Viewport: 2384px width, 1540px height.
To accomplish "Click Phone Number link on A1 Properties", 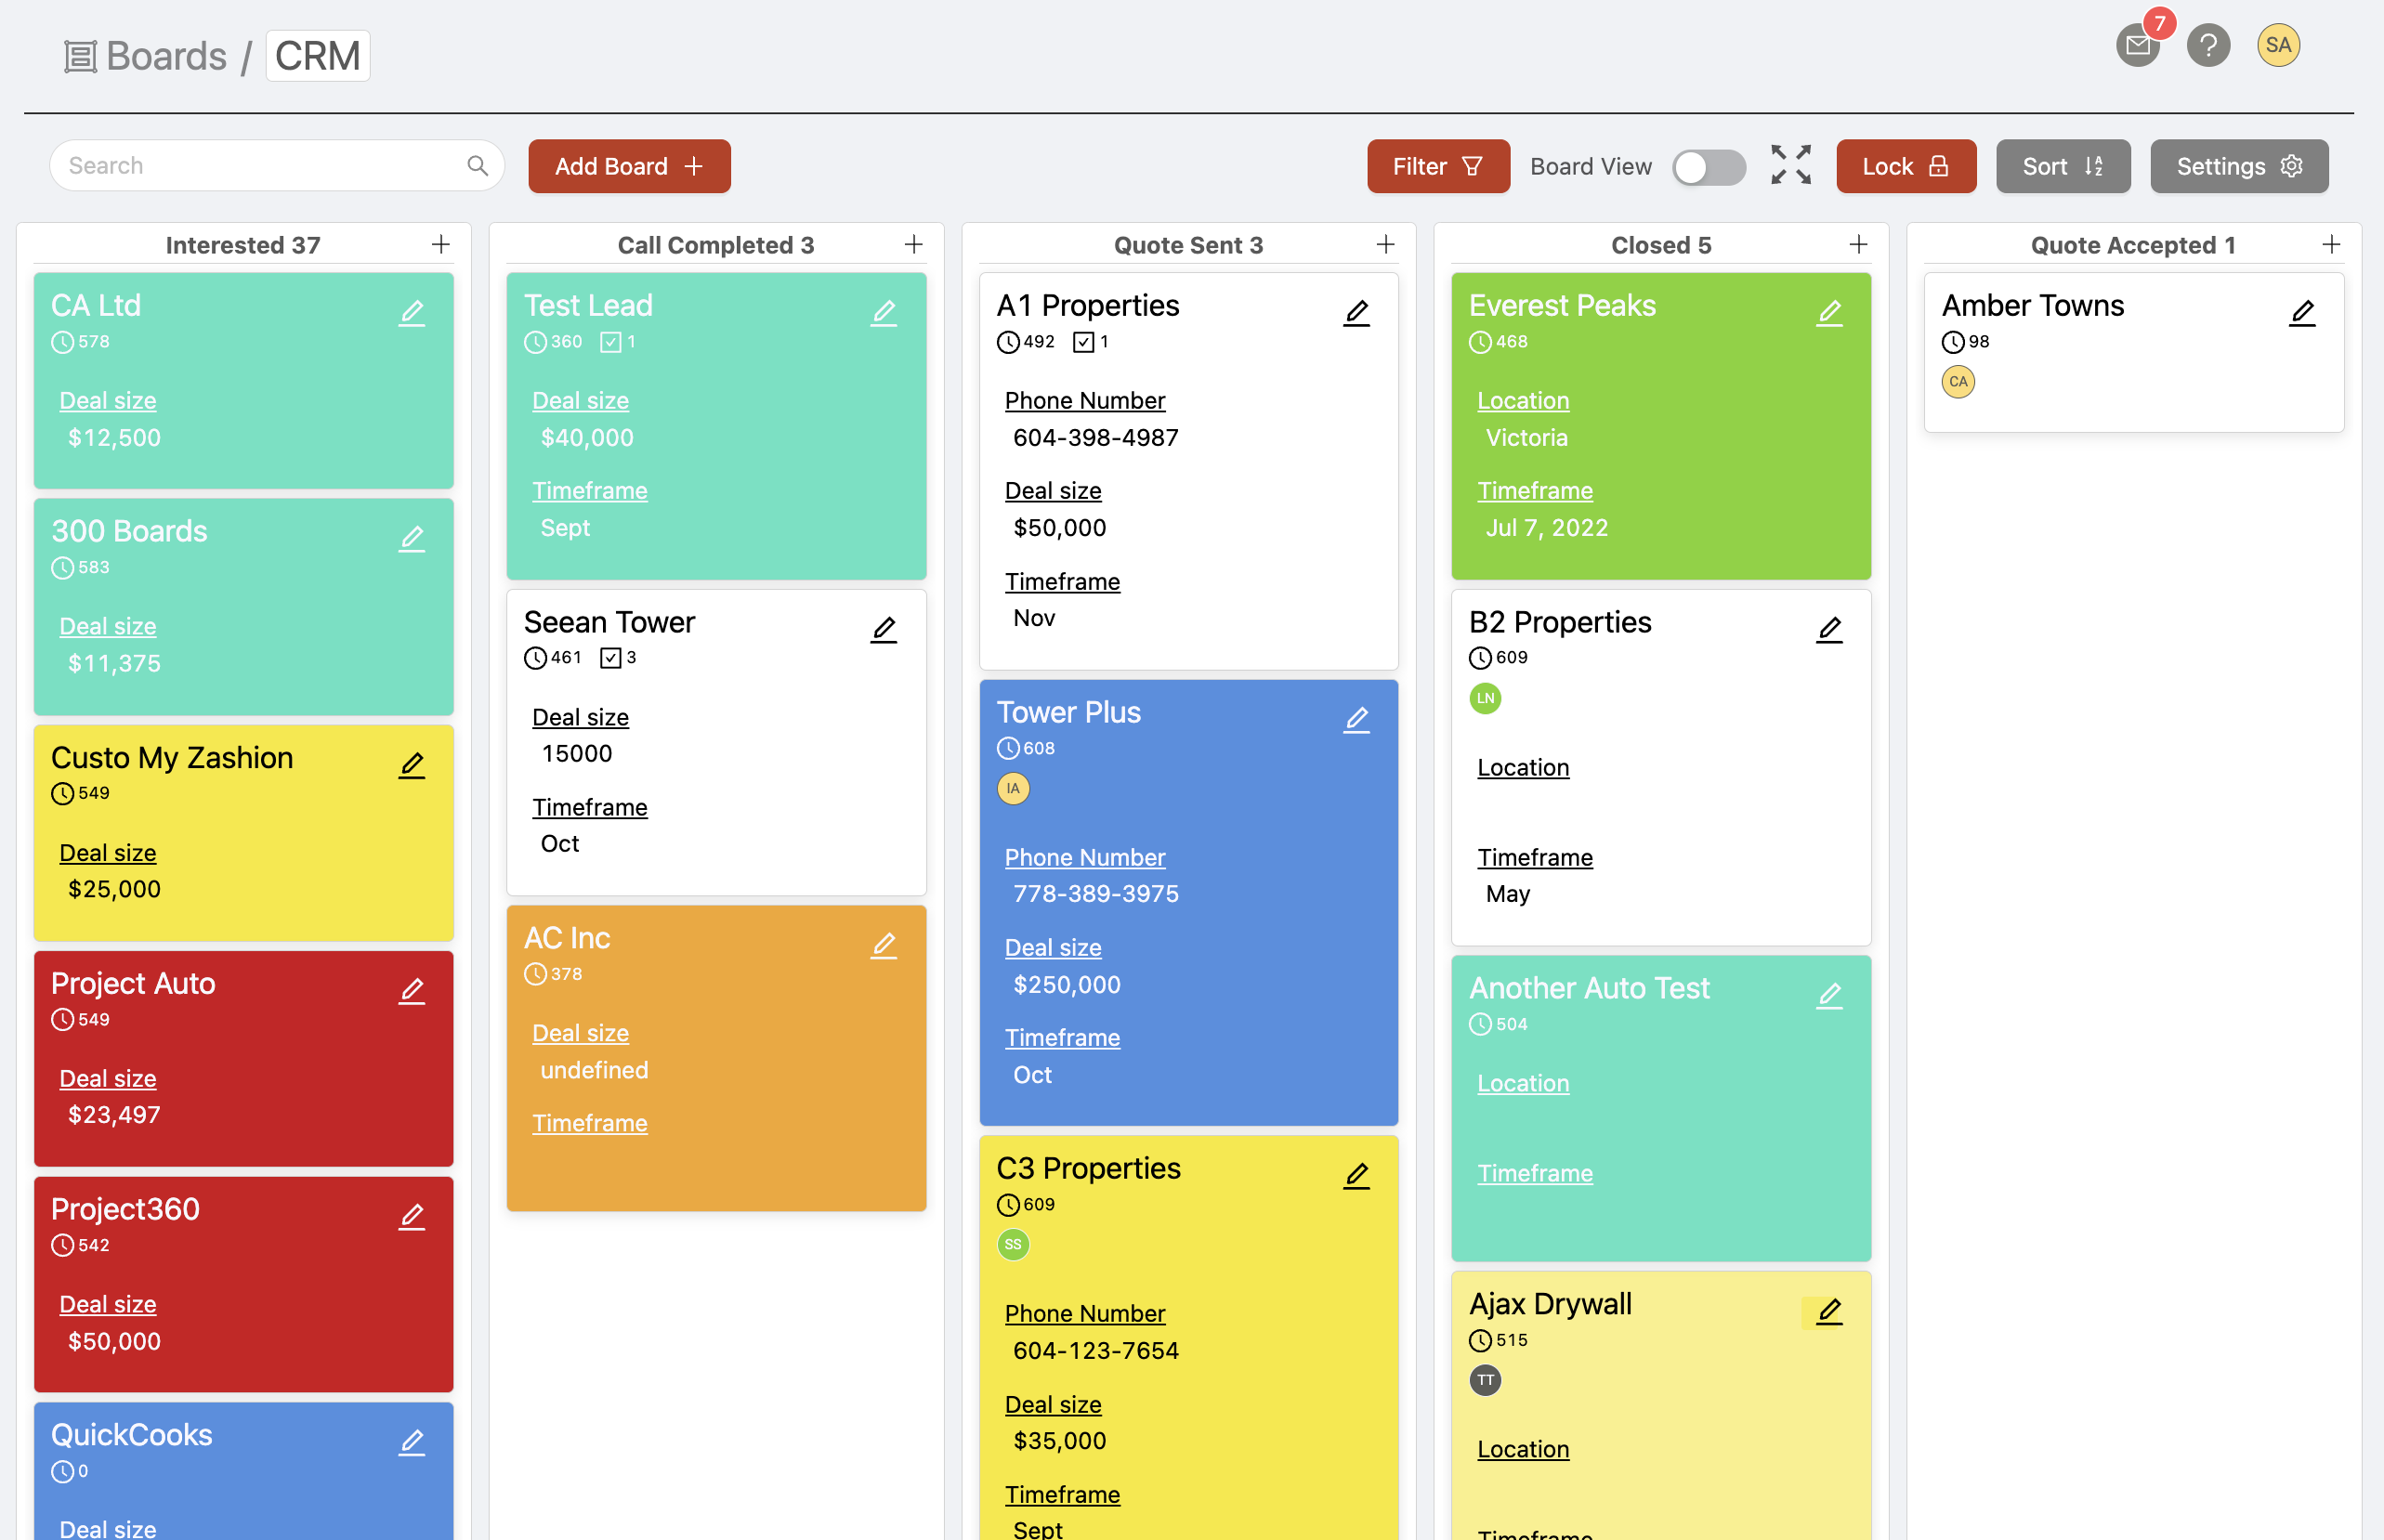I will (x=1085, y=401).
